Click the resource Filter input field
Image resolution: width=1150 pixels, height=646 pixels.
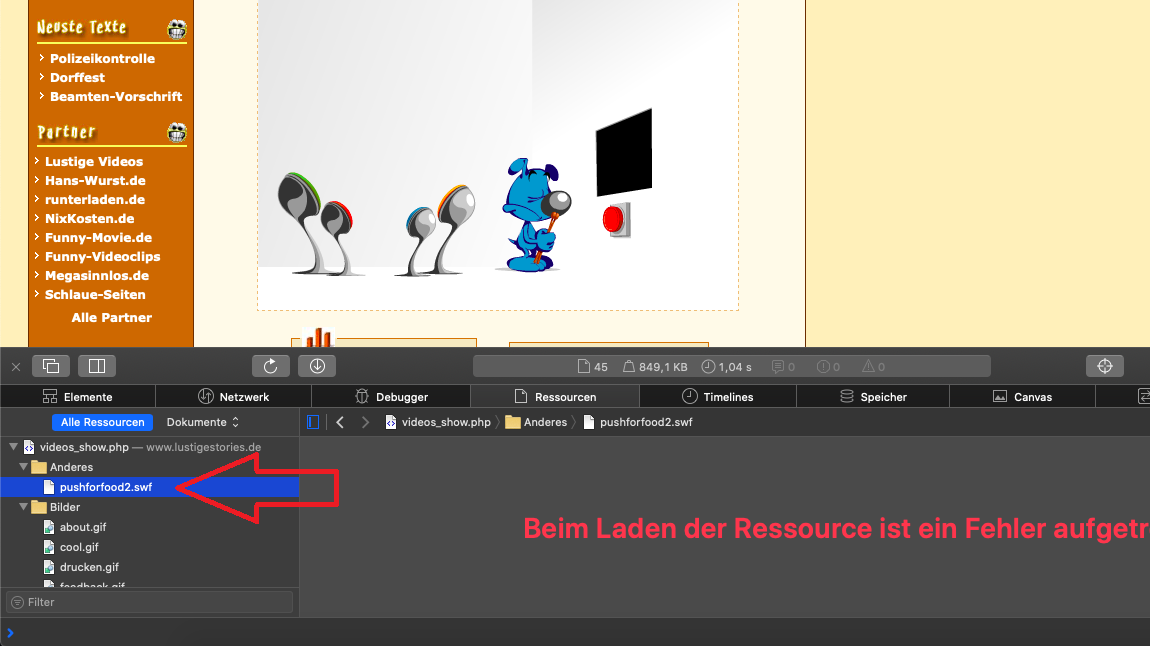[150, 602]
